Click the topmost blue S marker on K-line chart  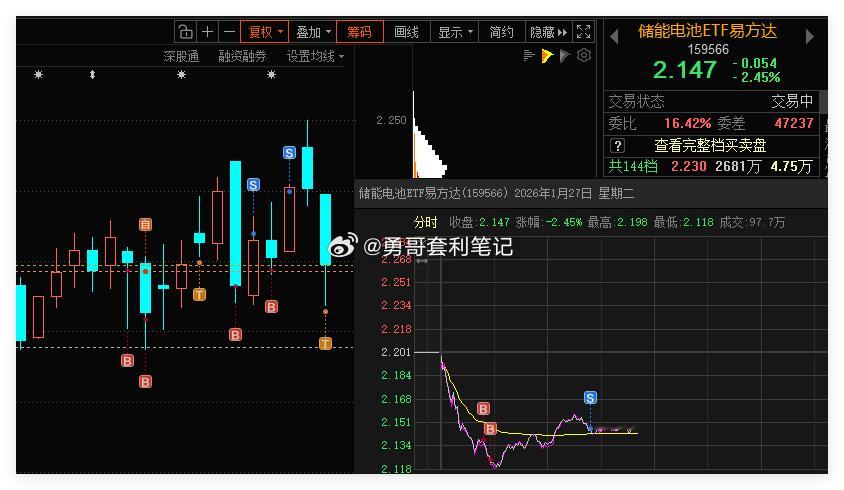coord(289,152)
